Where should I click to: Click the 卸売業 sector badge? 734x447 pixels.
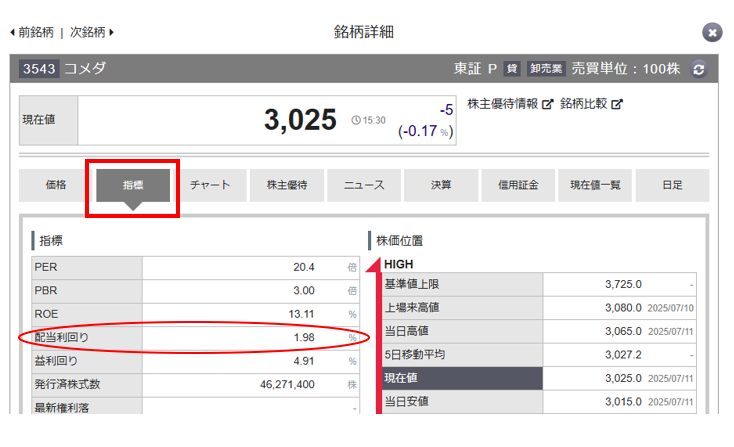pyautogui.click(x=547, y=69)
